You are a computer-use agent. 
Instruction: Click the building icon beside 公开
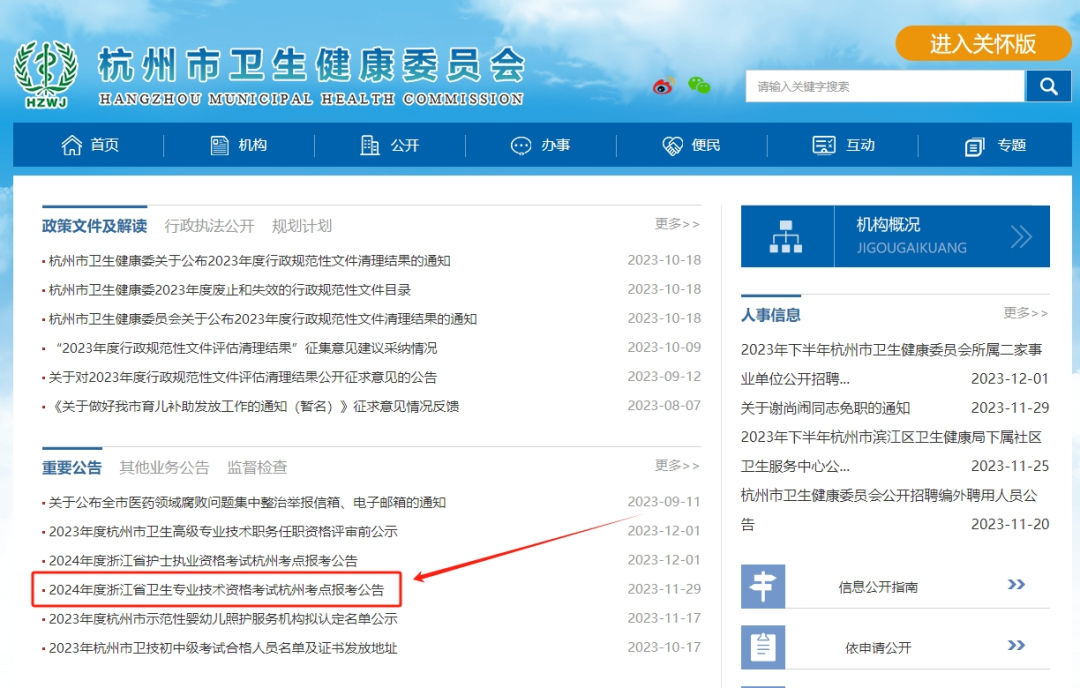(370, 145)
